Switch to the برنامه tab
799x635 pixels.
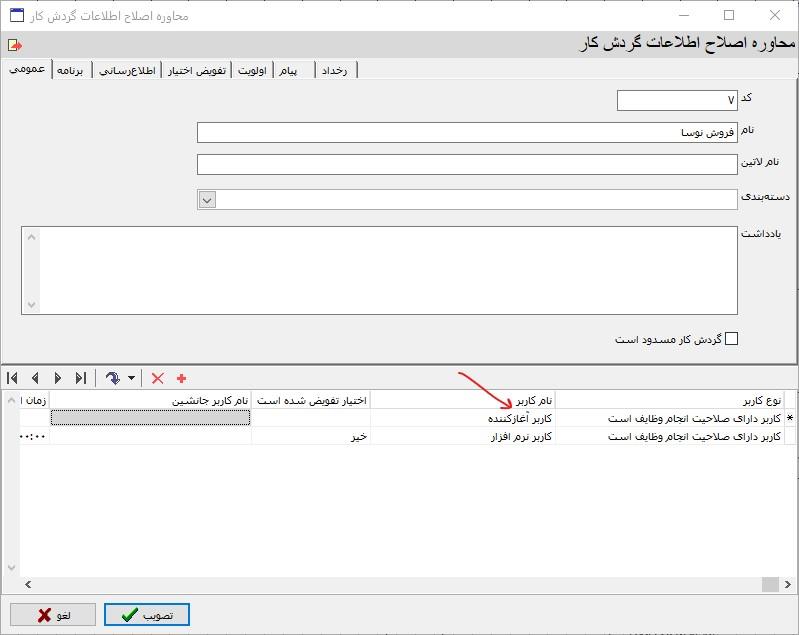pyautogui.click(x=72, y=70)
